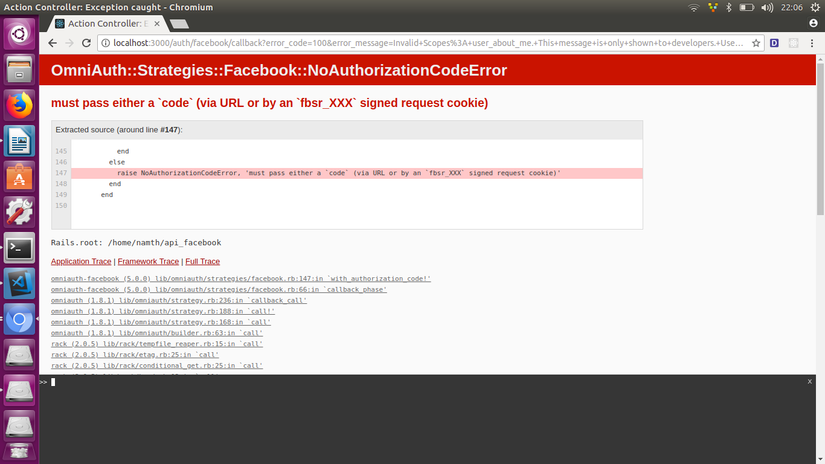
Task: Open Firefox from the dock
Action: pos(19,105)
